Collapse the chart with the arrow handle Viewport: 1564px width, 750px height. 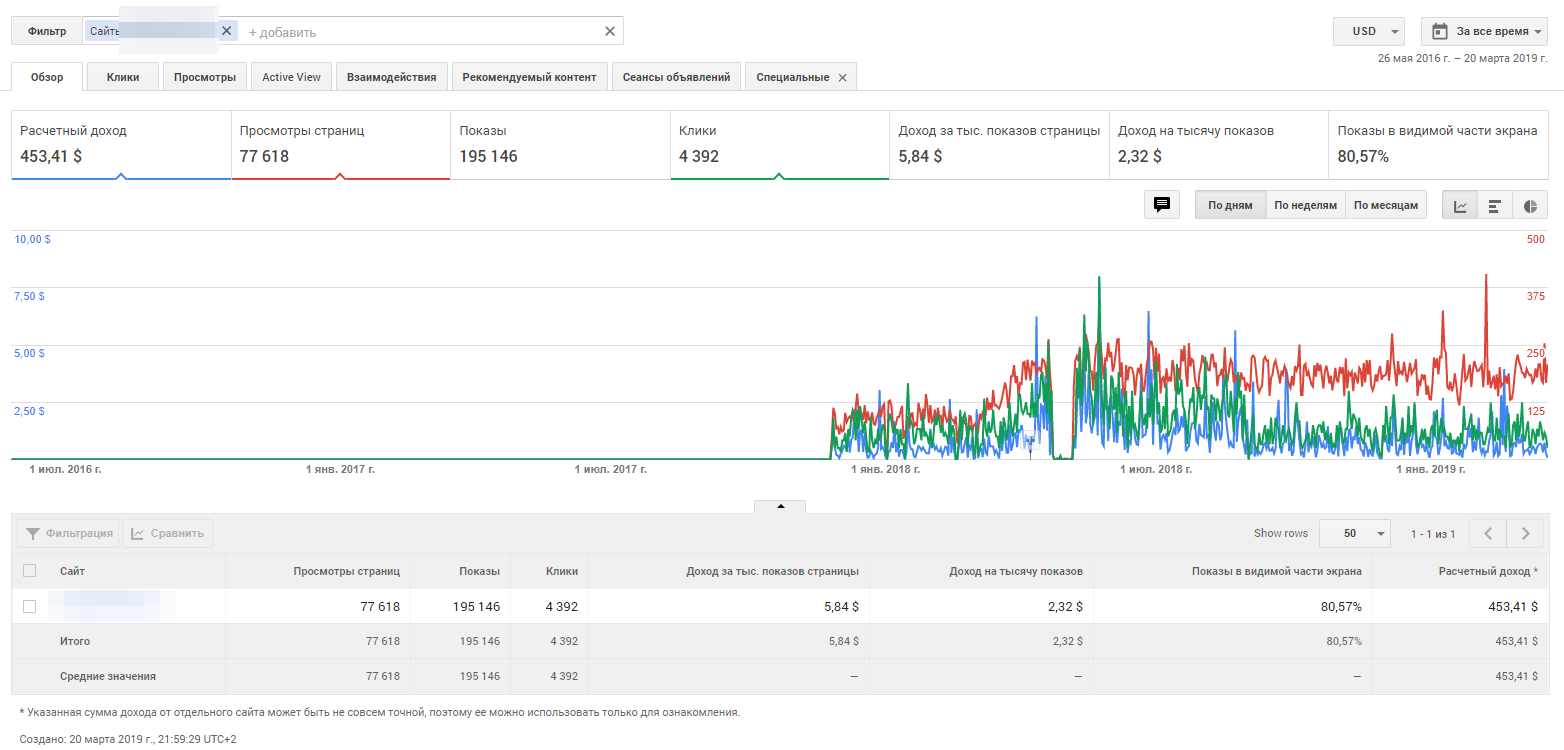(780, 506)
